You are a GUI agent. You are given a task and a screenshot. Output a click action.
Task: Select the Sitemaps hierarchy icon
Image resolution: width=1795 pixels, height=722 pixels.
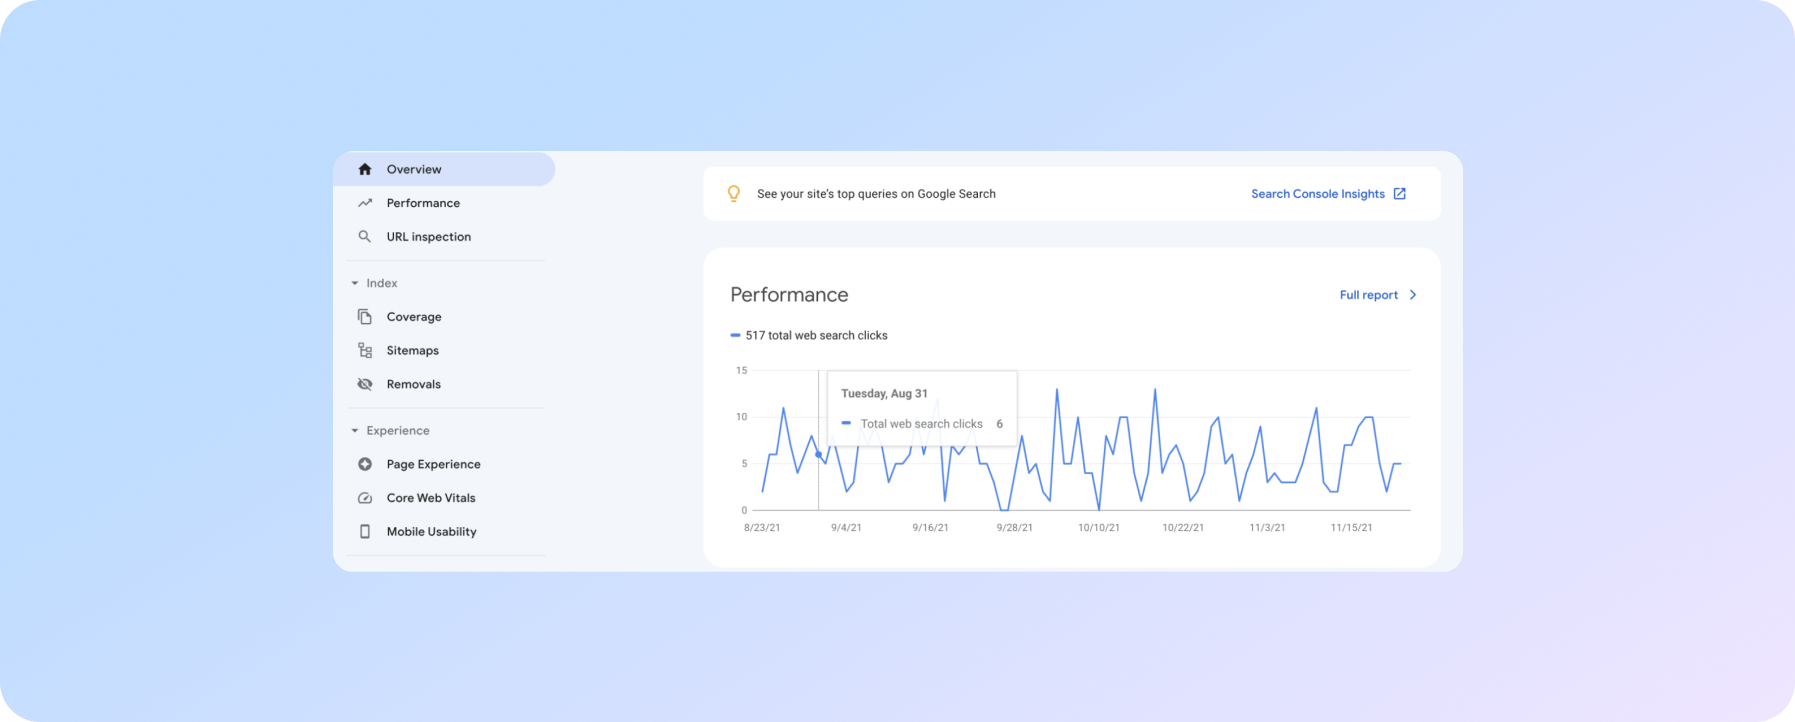[x=366, y=350]
